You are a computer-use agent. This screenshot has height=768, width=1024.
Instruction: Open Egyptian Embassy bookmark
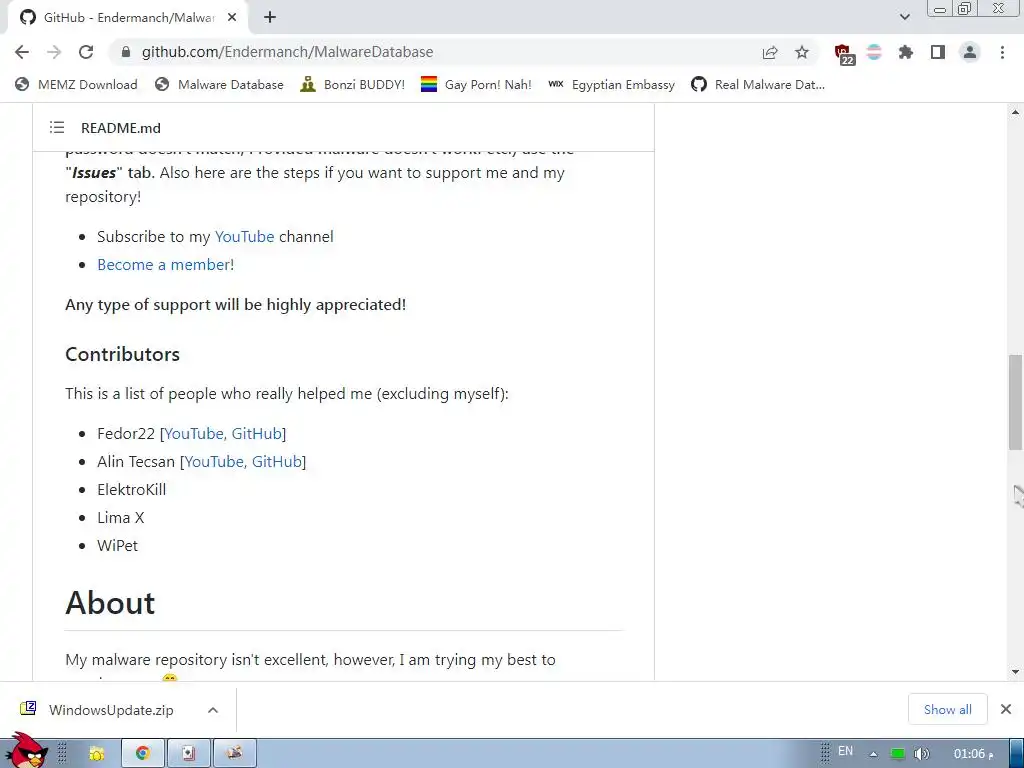[611, 84]
